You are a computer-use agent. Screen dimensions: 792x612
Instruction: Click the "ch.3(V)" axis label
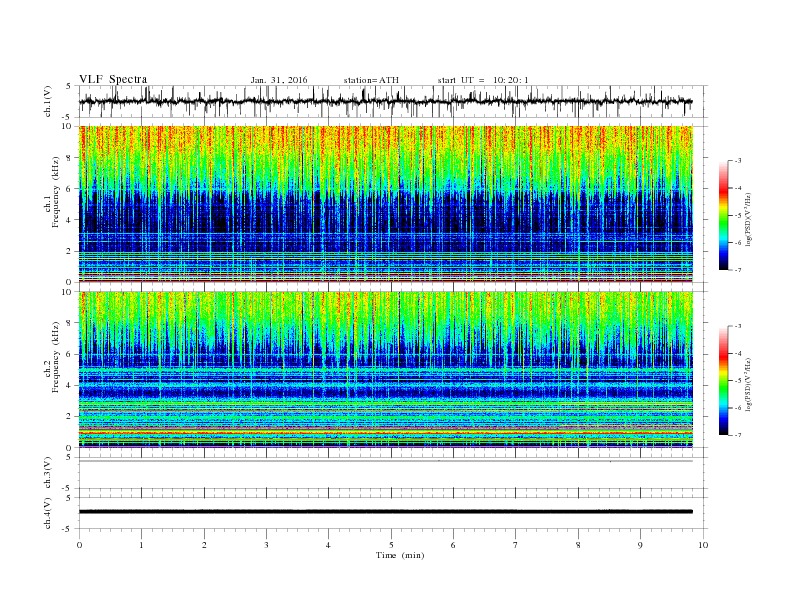click(x=48, y=473)
